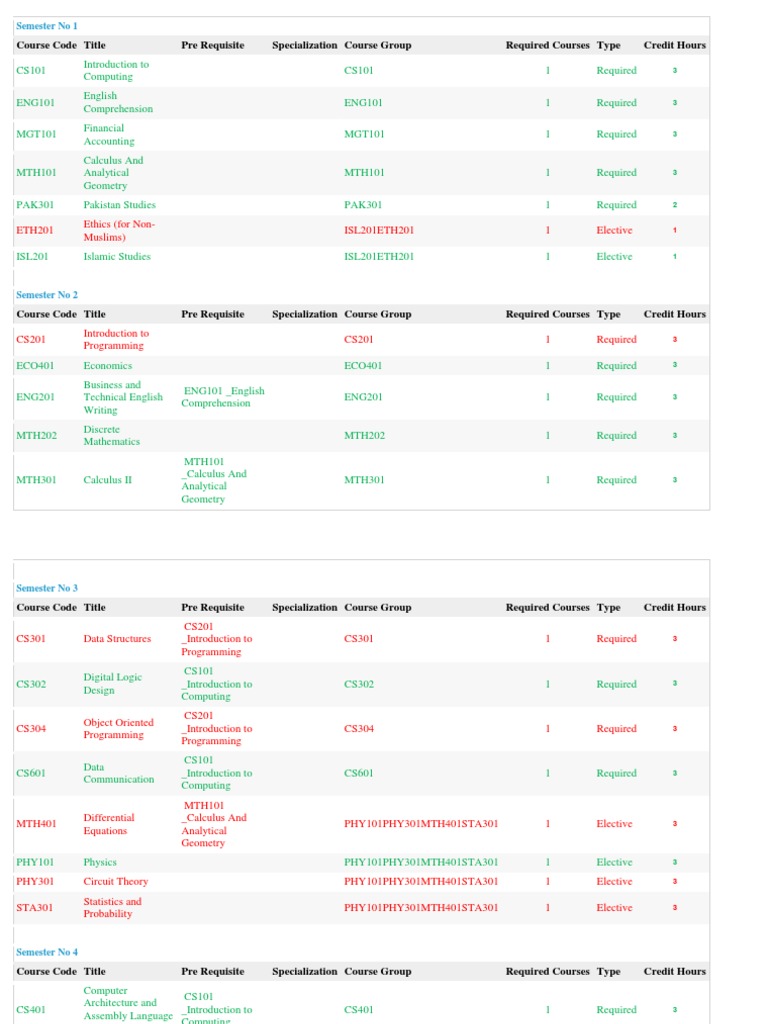Click the Required type in CS304 row
This screenshot has height=1024, width=768.
tap(616, 729)
